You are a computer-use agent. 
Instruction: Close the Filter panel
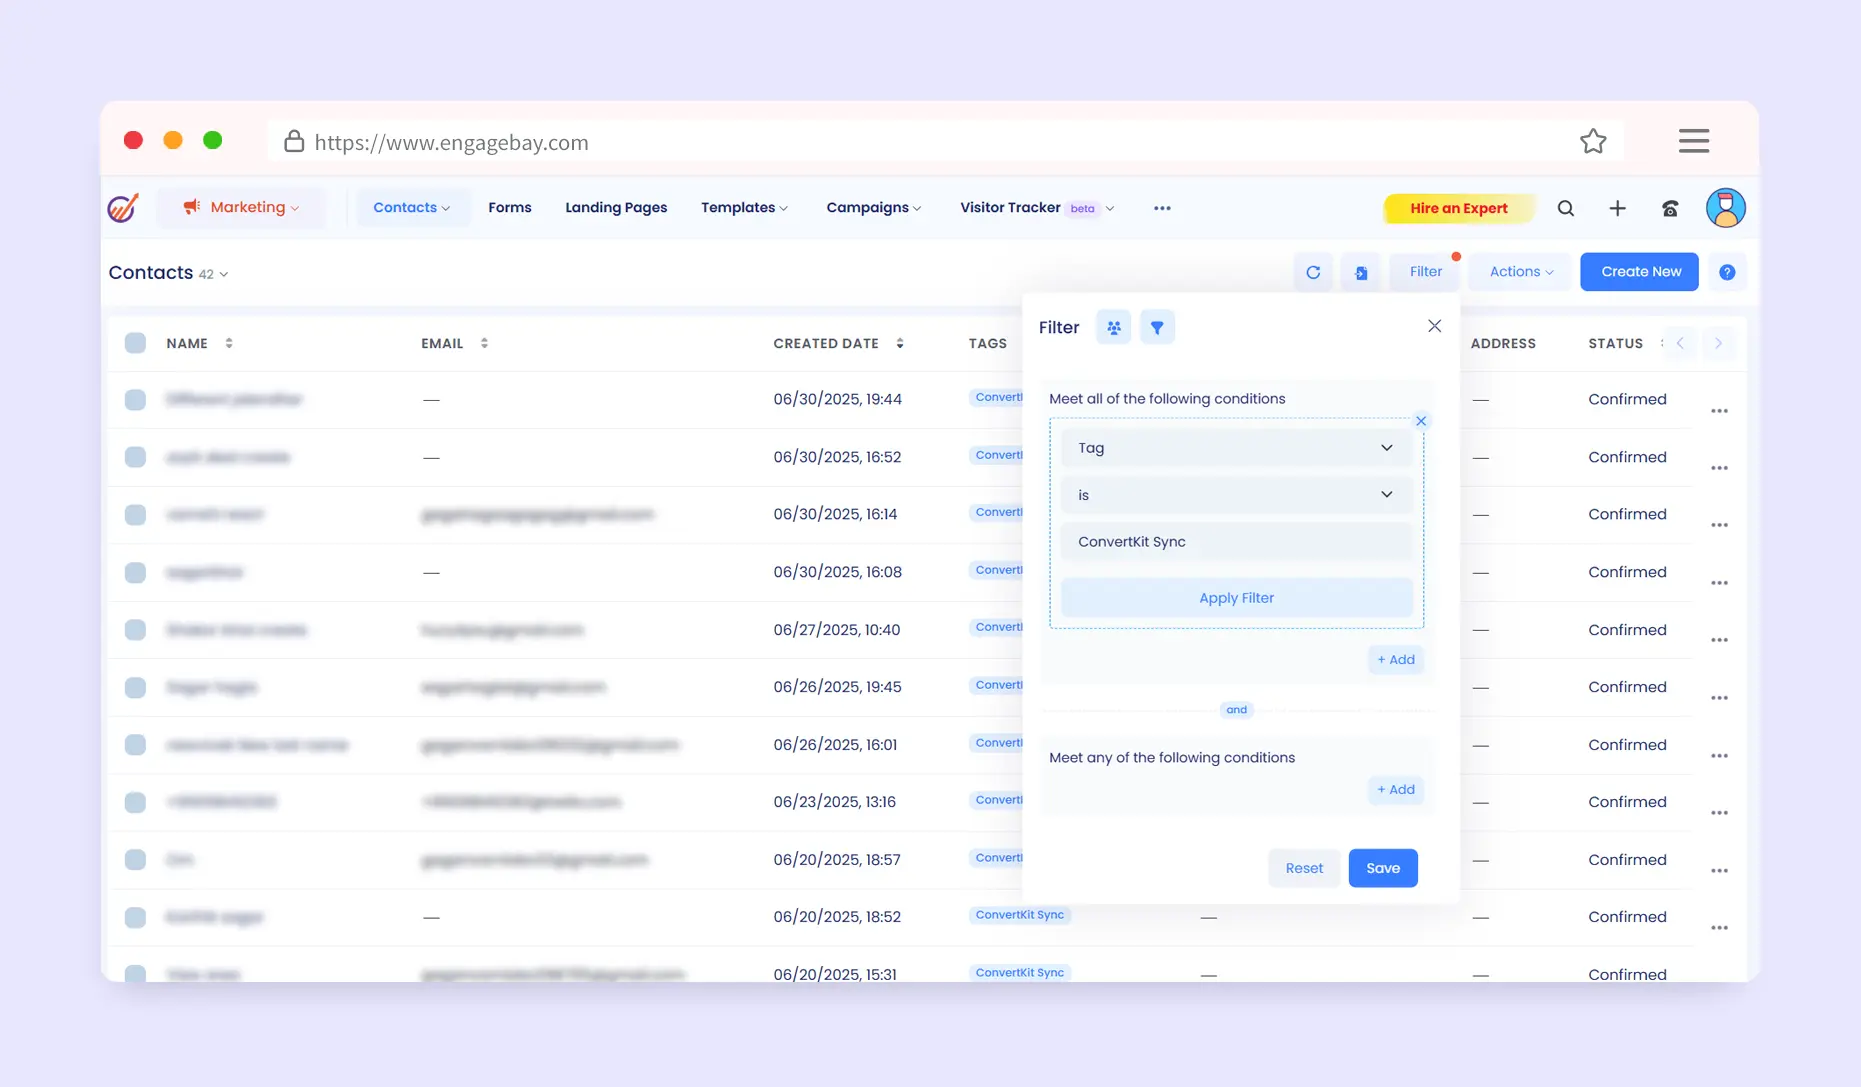point(1434,326)
